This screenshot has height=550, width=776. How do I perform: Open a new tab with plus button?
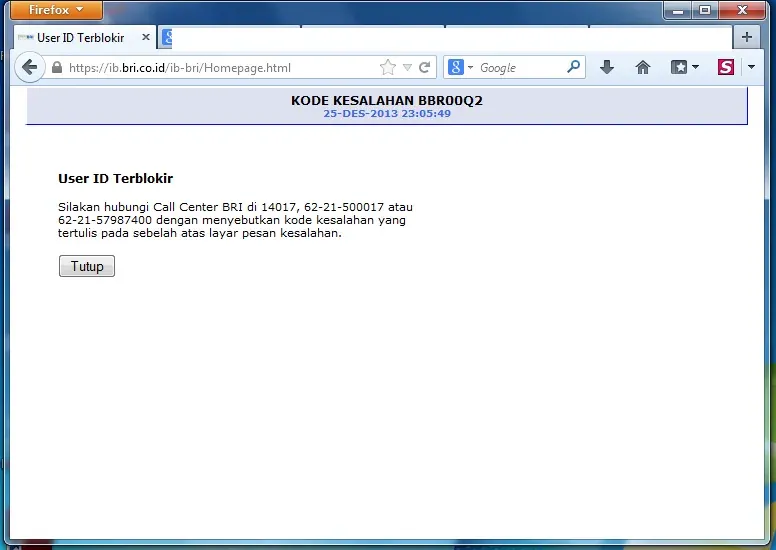click(746, 37)
